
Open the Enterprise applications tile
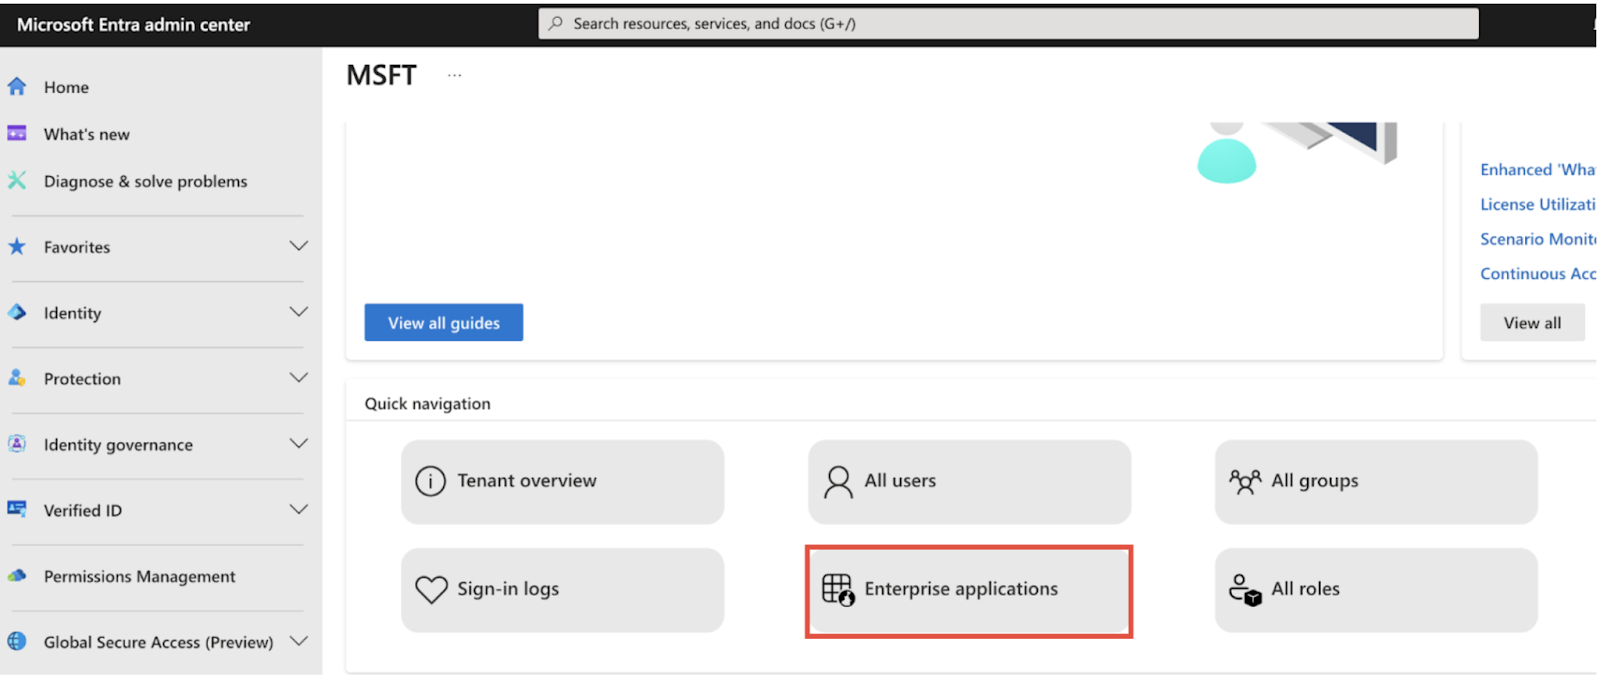pyautogui.click(x=969, y=589)
